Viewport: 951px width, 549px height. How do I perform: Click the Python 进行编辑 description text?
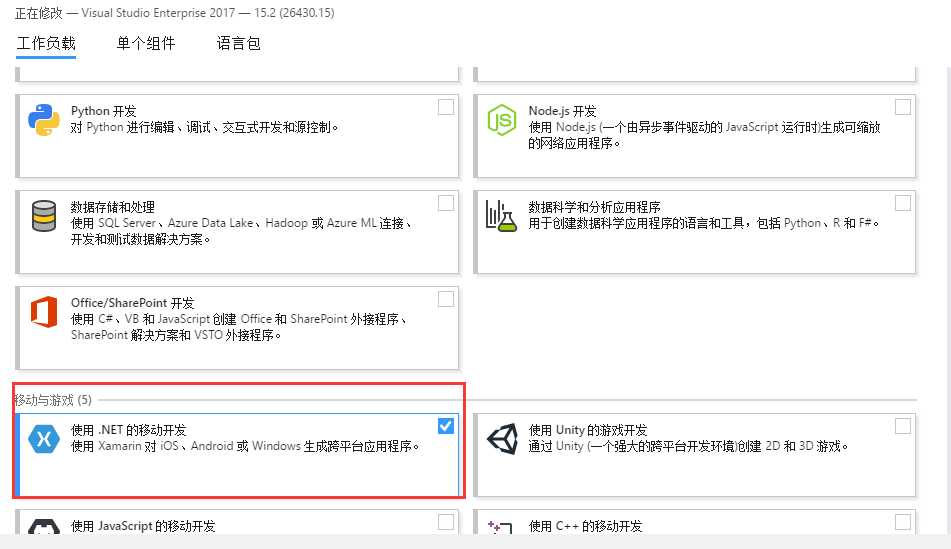[x=204, y=127]
